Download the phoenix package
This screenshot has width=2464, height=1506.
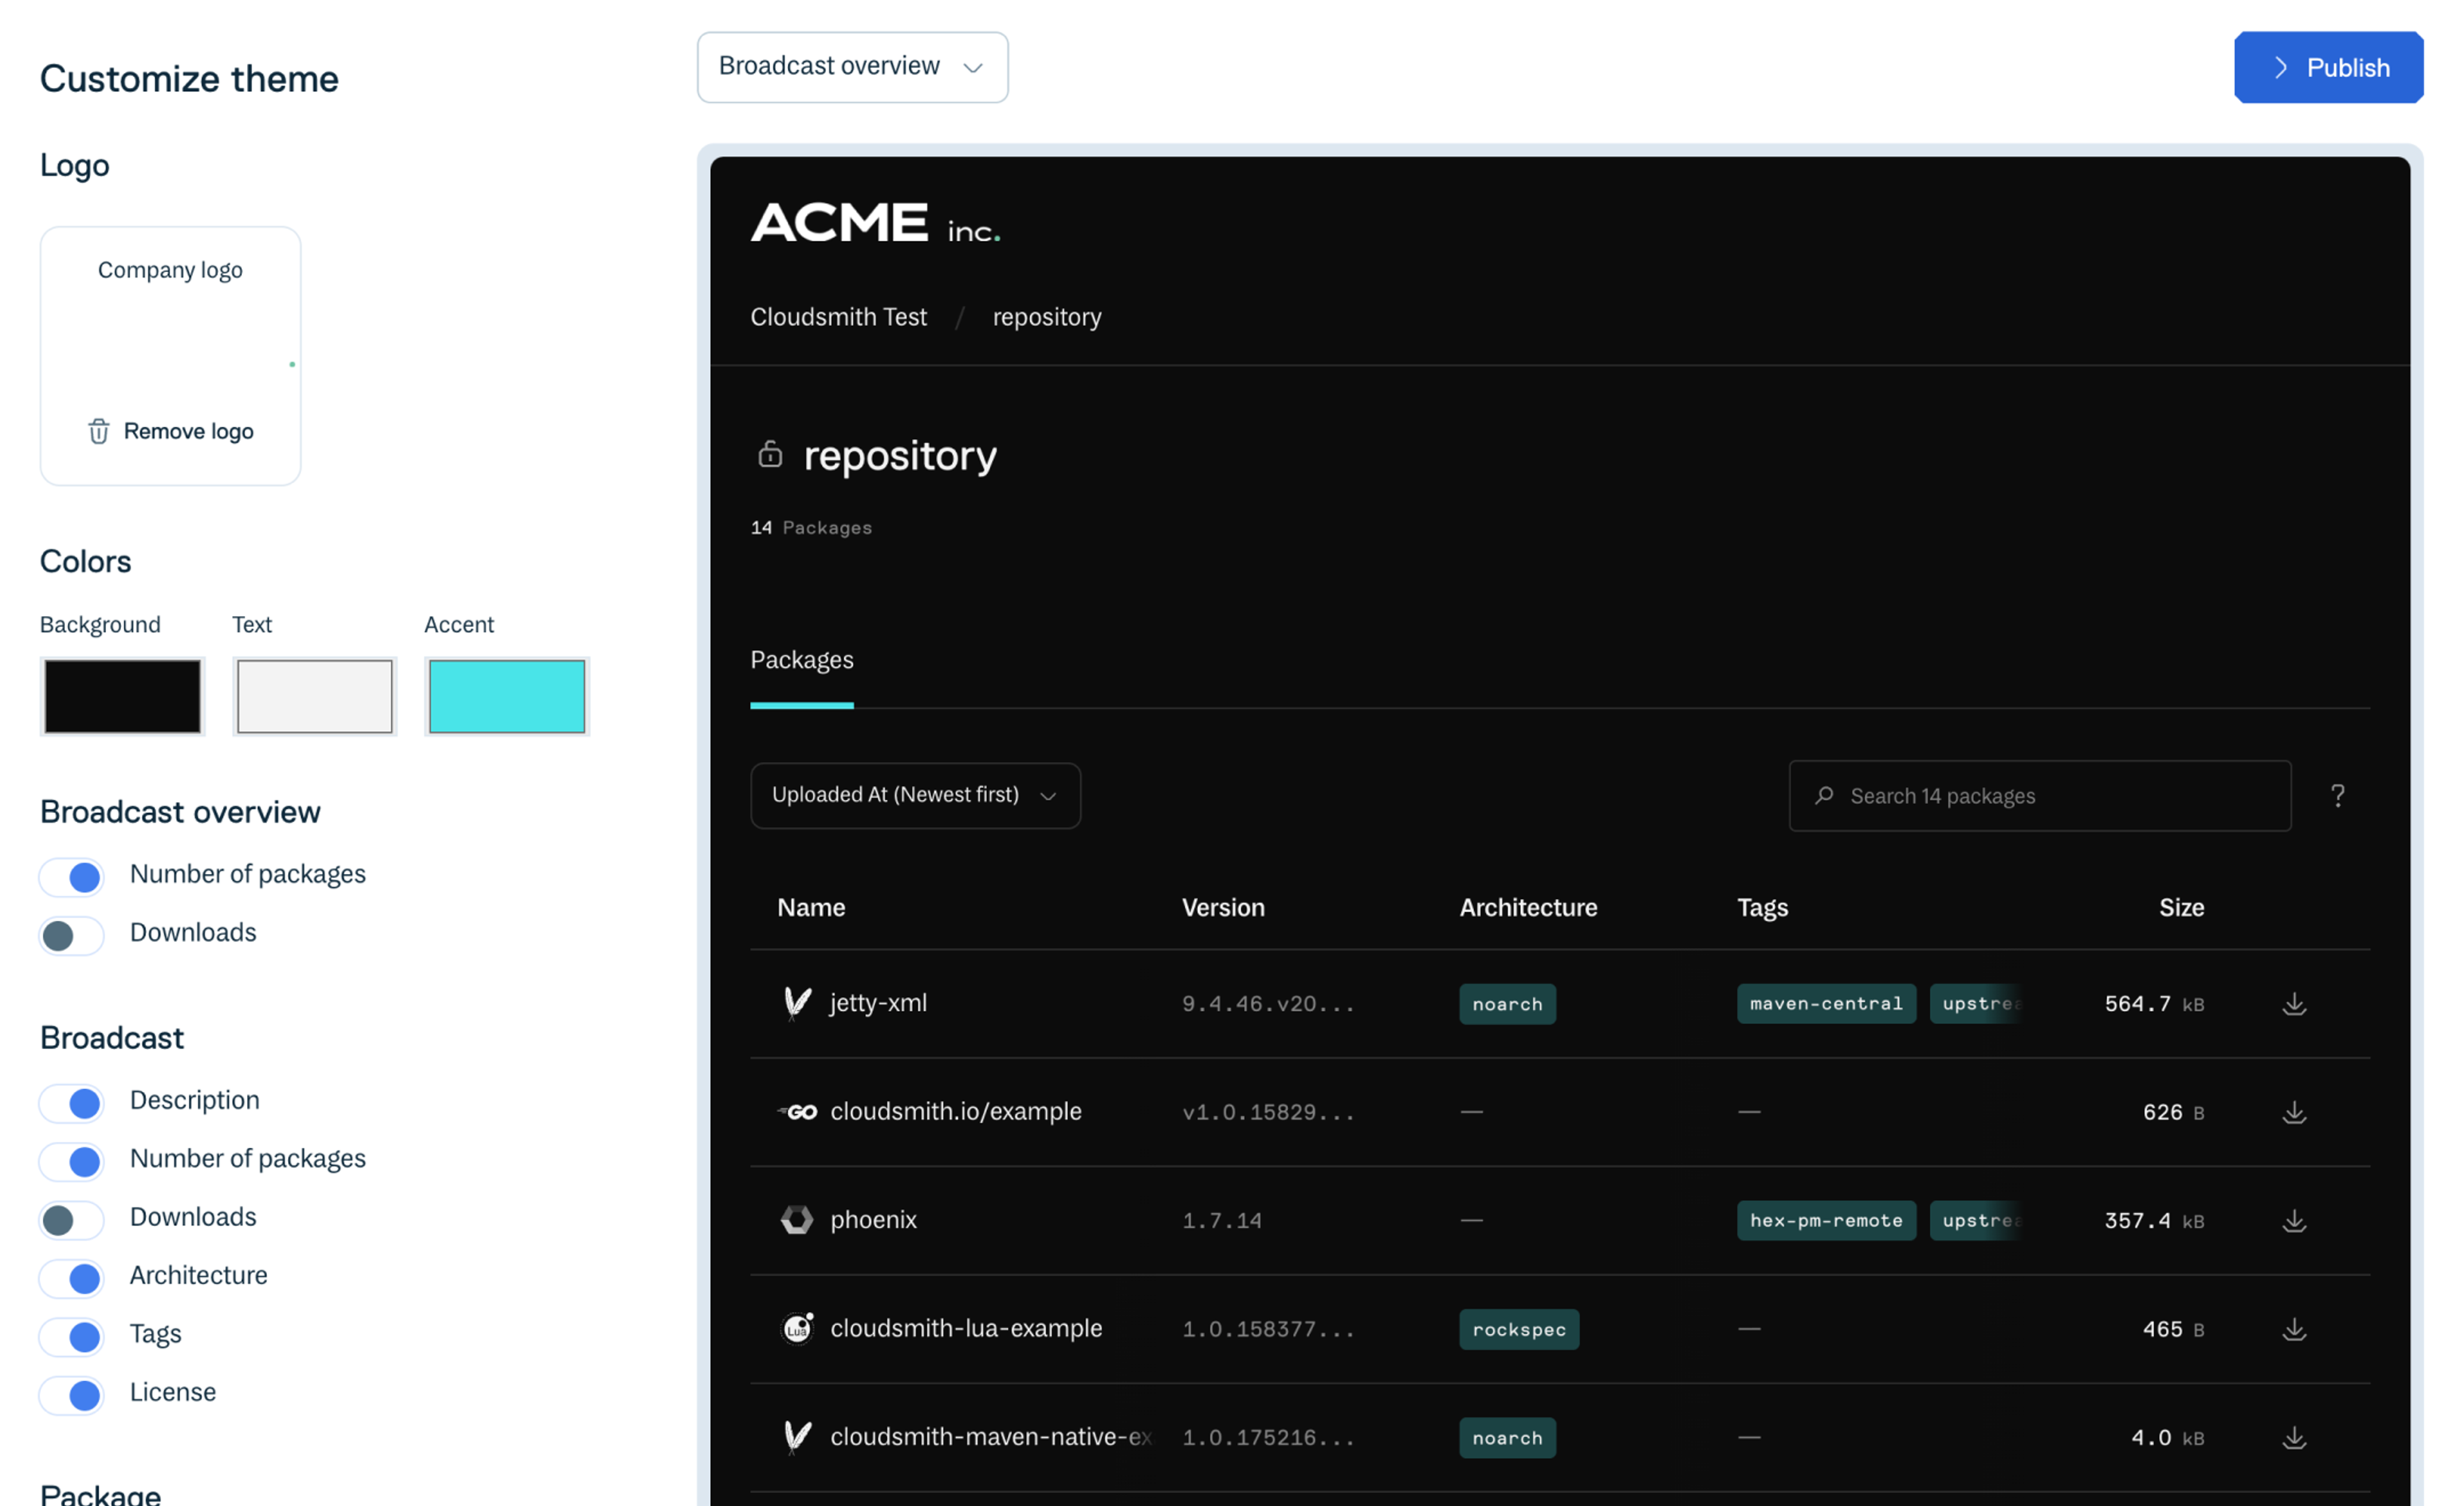(x=2294, y=1220)
